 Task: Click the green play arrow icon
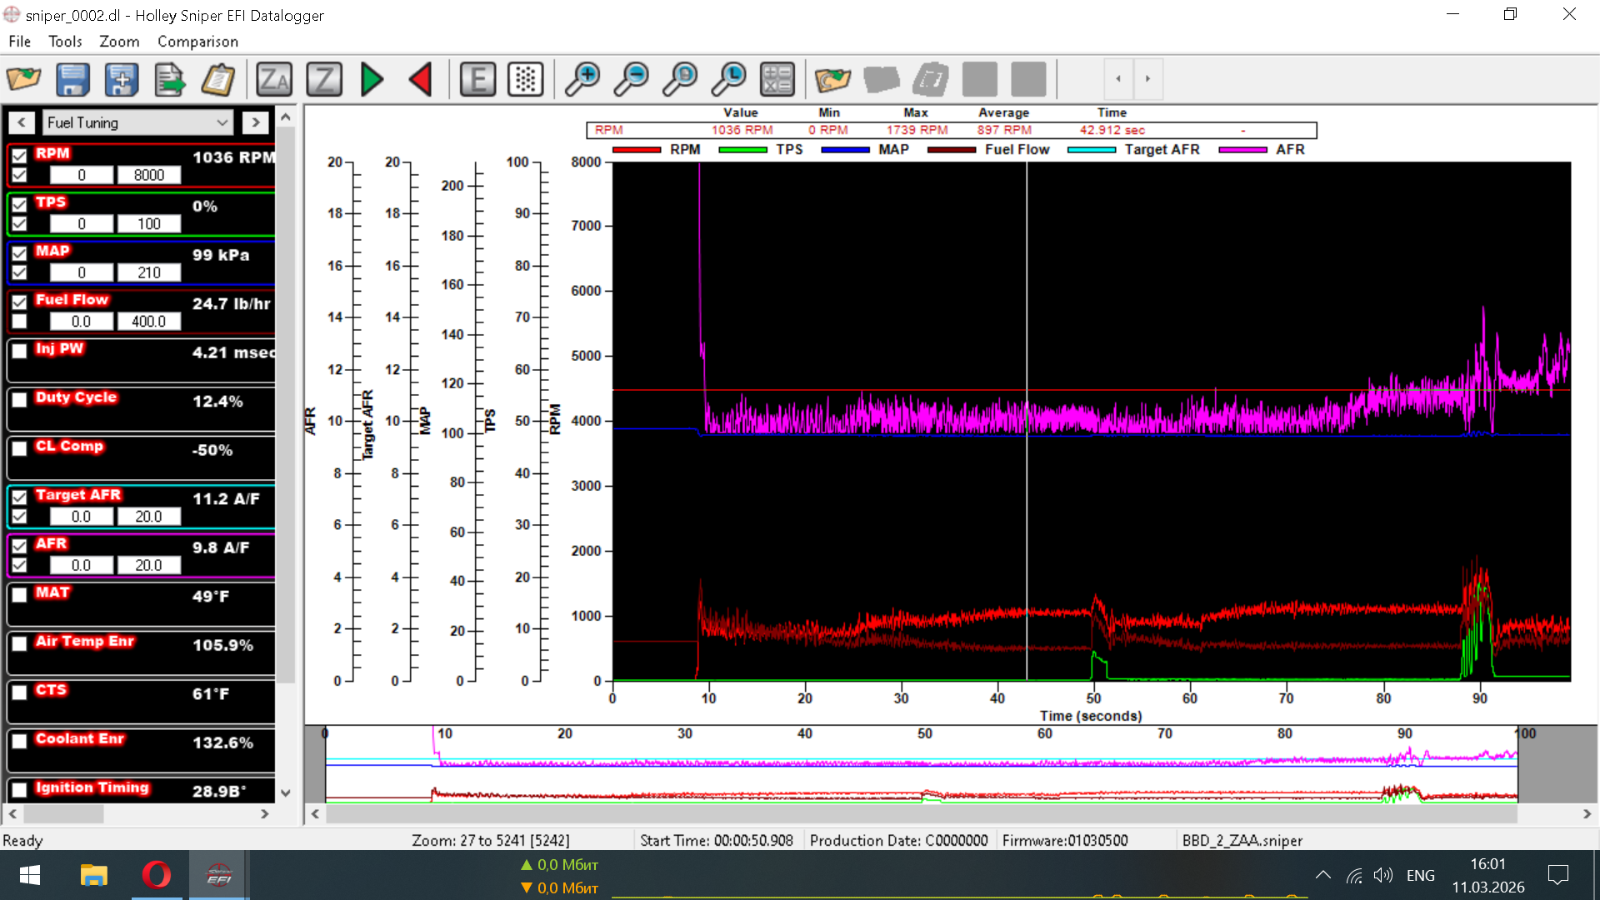pyautogui.click(x=372, y=79)
